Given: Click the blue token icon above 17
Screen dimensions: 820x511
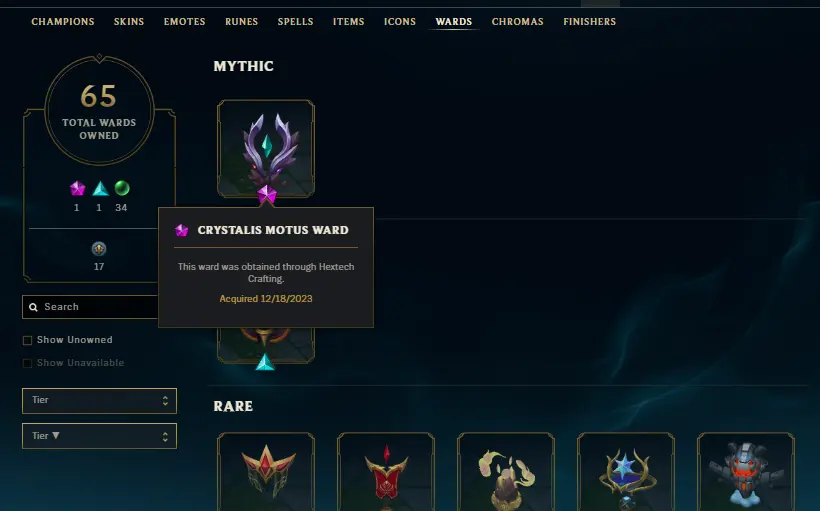Looking at the screenshot, I should pos(99,249).
